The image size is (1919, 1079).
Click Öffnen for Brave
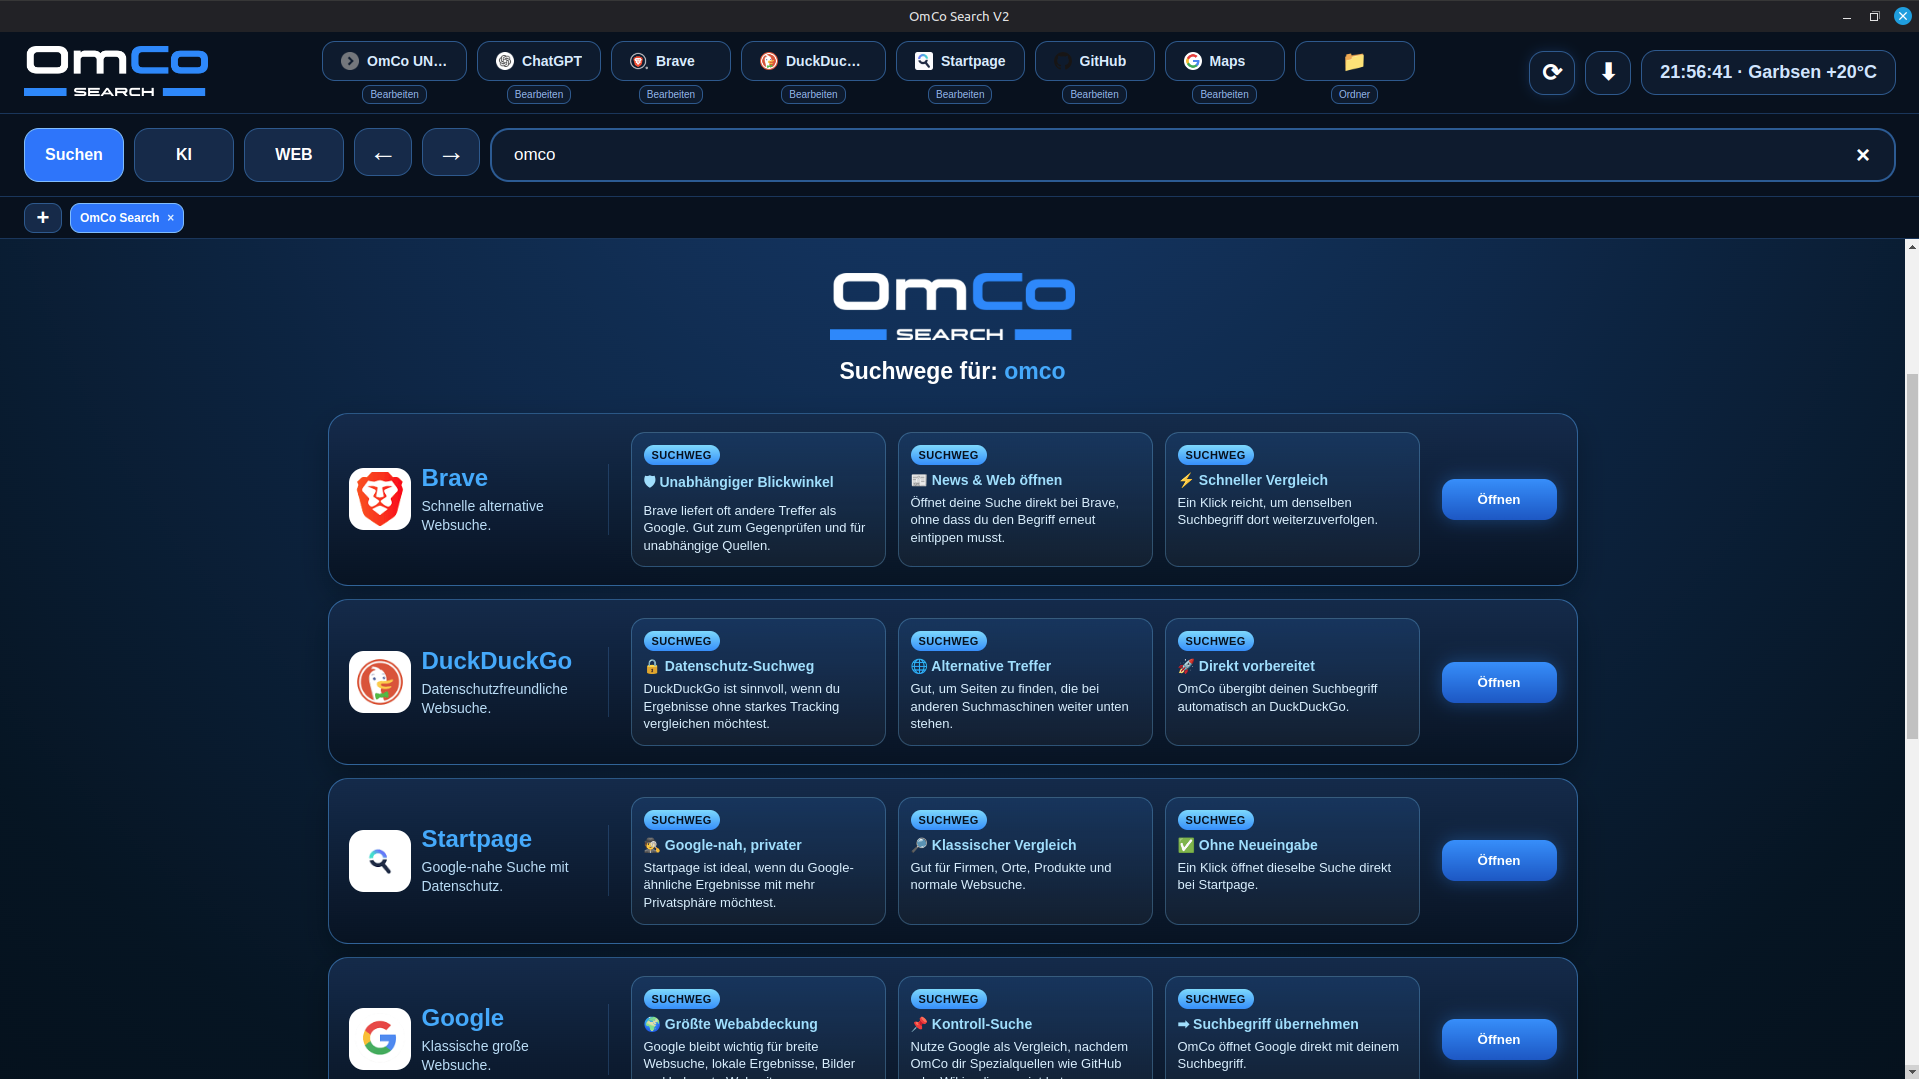coord(1499,499)
